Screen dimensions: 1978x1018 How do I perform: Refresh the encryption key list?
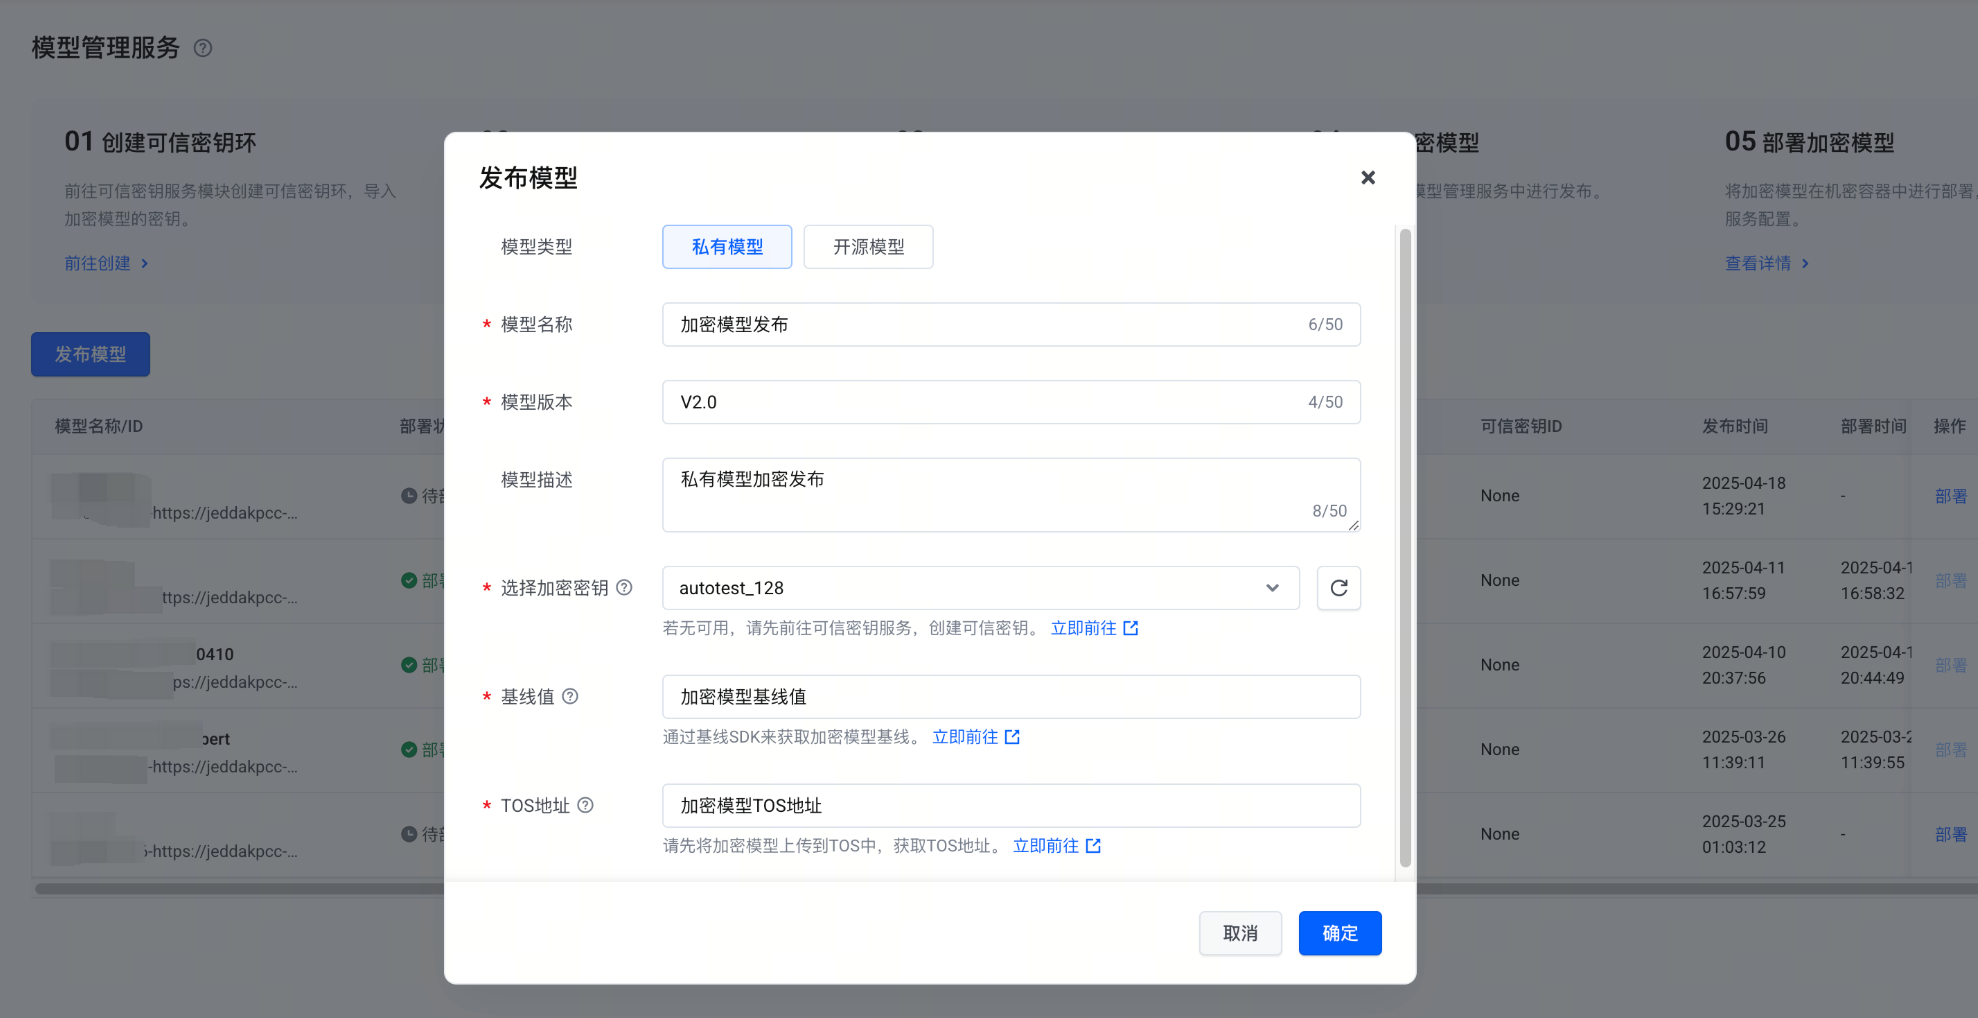[1339, 588]
